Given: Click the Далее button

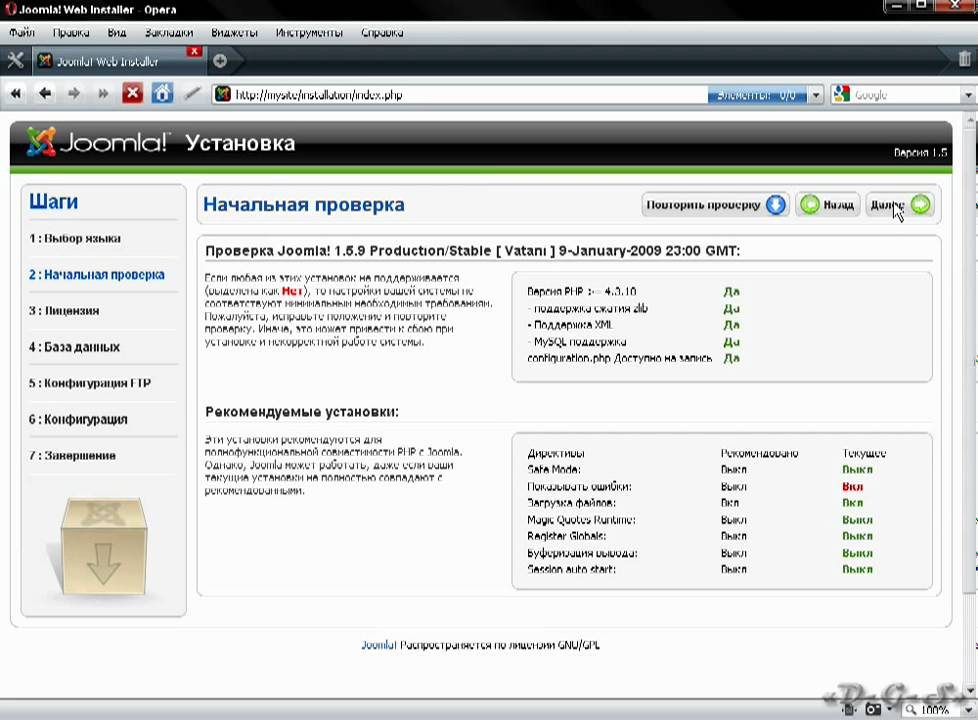Looking at the screenshot, I should point(899,205).
